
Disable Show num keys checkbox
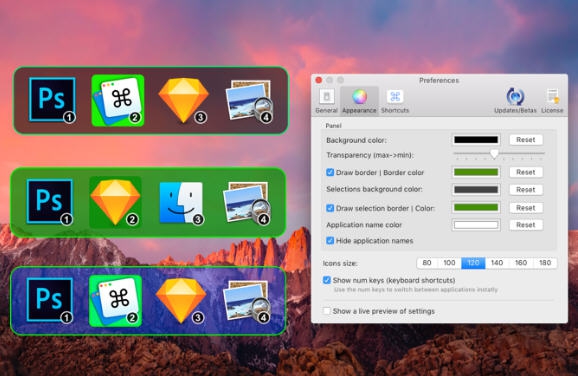(327, 280)
